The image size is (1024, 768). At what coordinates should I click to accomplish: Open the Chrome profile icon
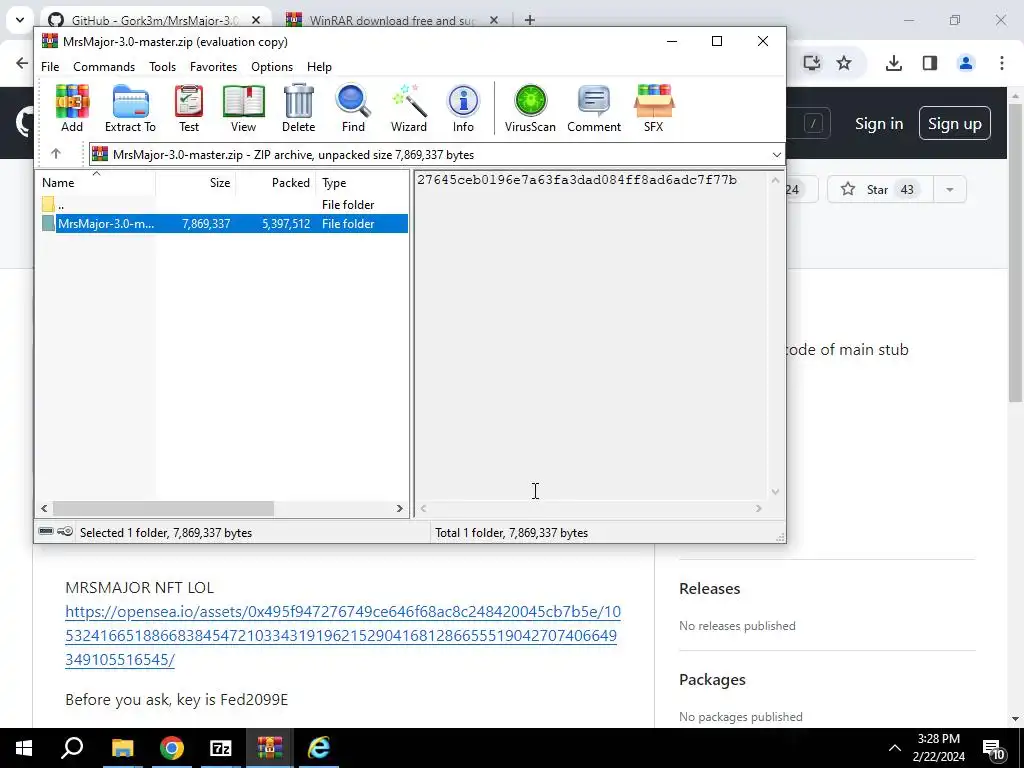click(966, 63)
